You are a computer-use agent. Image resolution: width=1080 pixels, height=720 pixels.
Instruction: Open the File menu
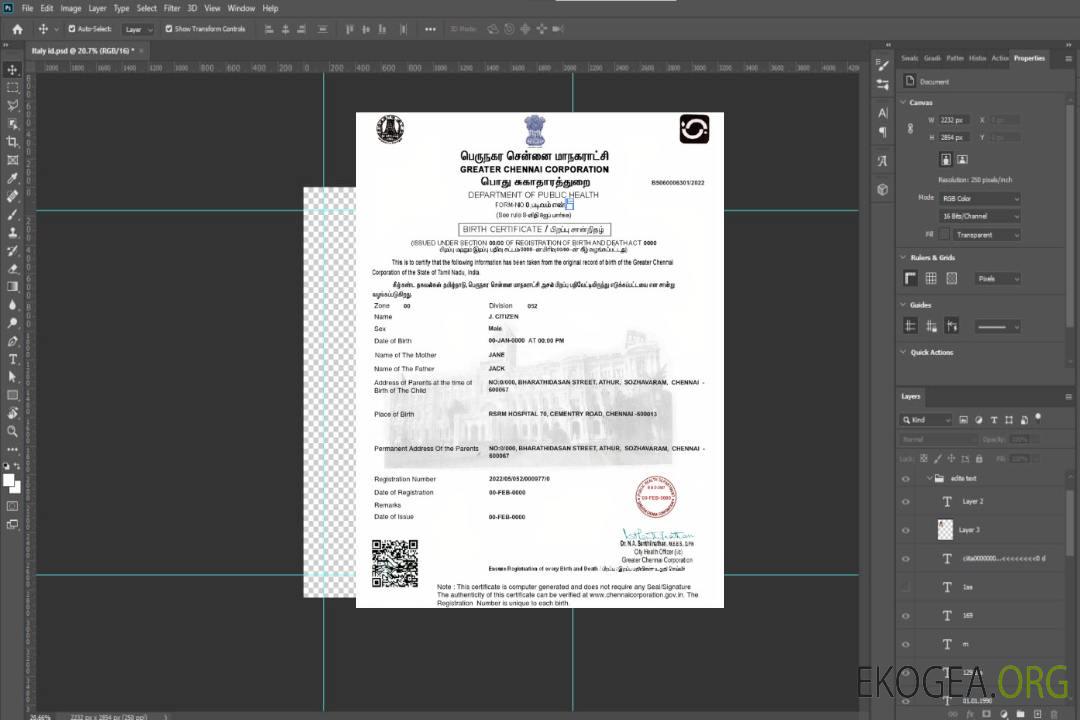coord(28,8)
